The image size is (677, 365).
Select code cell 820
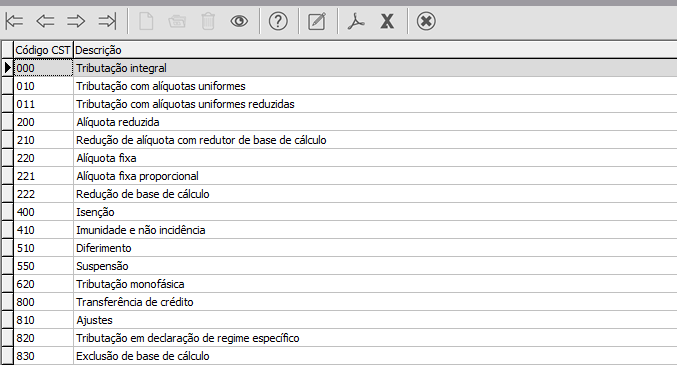(43, 338)
